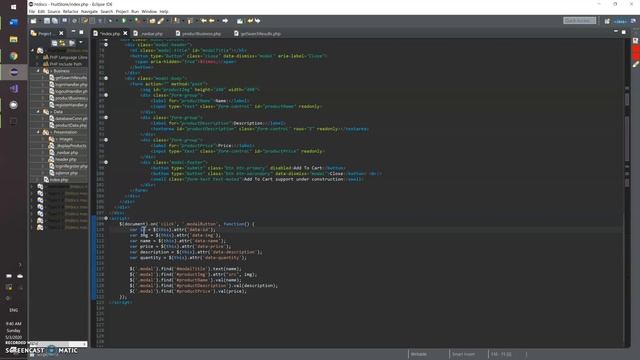
Task: Open Chrome from the taskbar
Action: tap(13, 56)
